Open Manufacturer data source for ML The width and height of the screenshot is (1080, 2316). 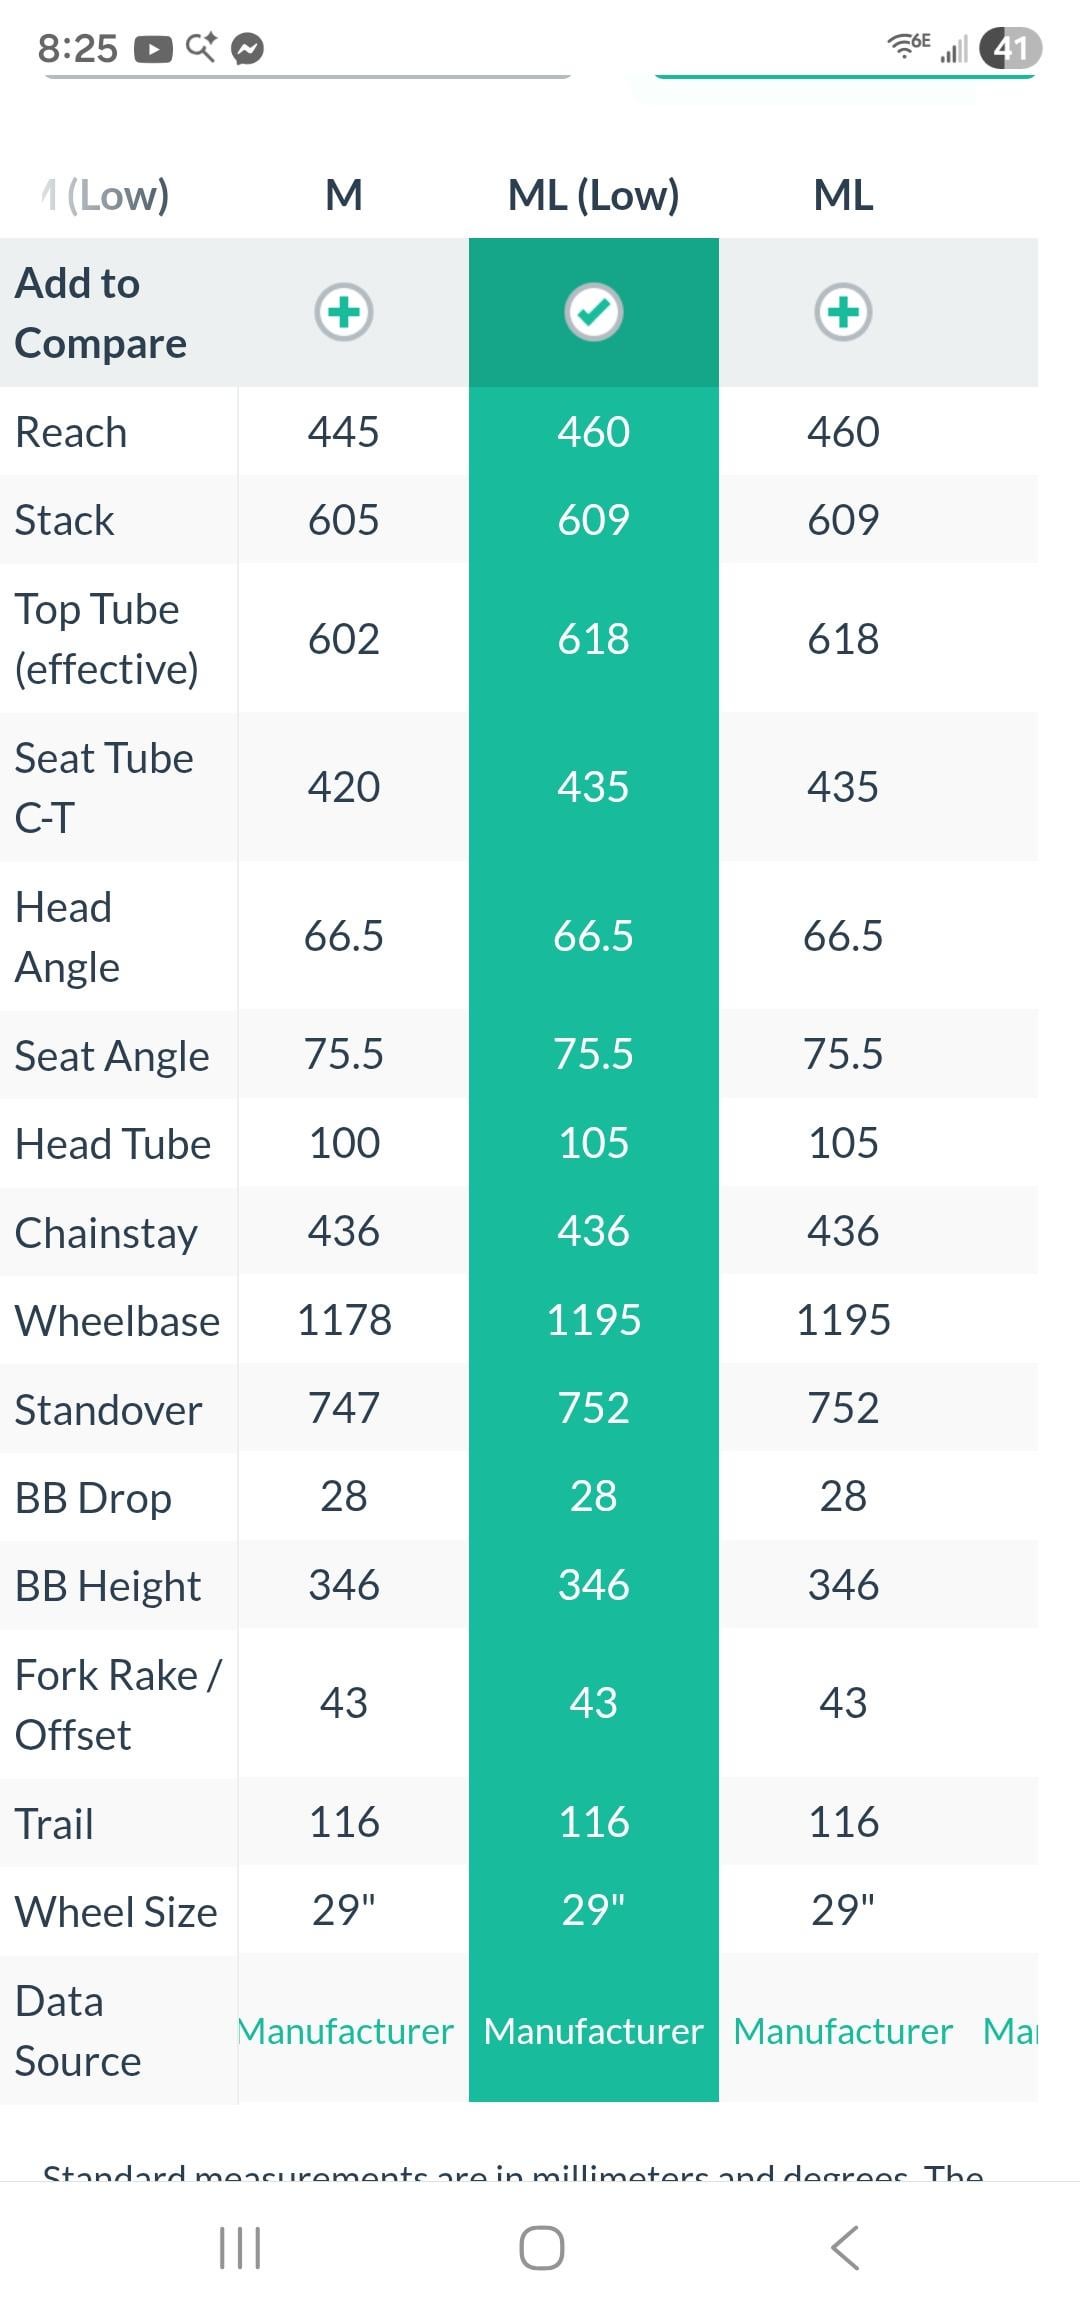843,2031
